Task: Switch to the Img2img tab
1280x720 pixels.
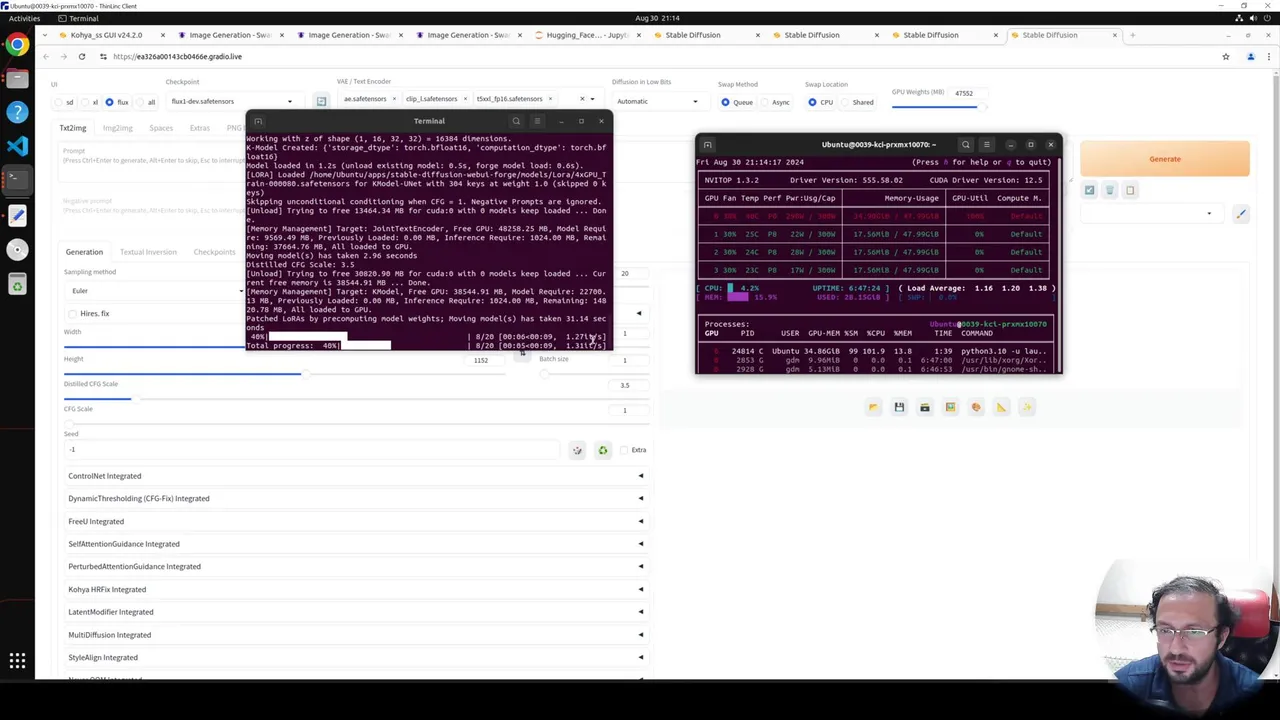Action: [x=117, y=128]
